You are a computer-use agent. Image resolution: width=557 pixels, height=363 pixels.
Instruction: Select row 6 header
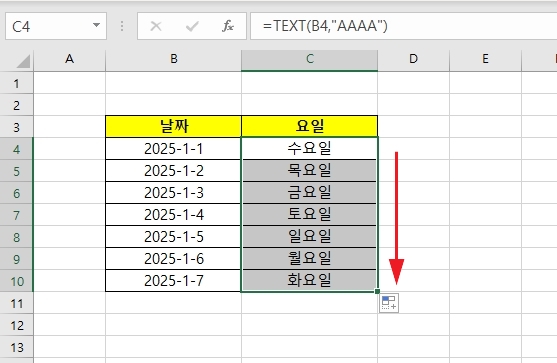click(17, 193)
